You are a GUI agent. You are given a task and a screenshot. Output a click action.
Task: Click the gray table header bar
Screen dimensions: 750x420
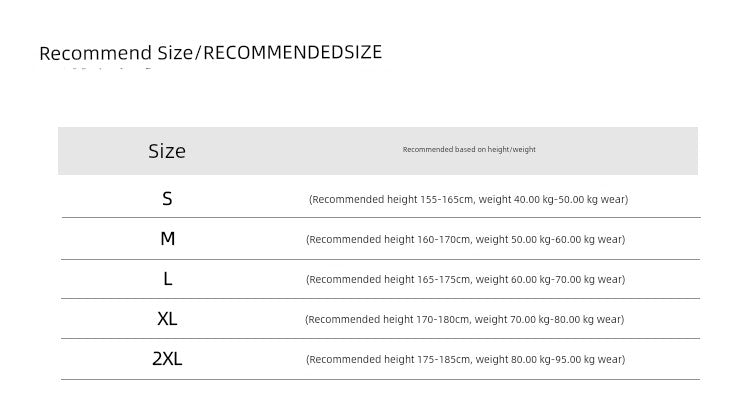(x=378, y=151)
